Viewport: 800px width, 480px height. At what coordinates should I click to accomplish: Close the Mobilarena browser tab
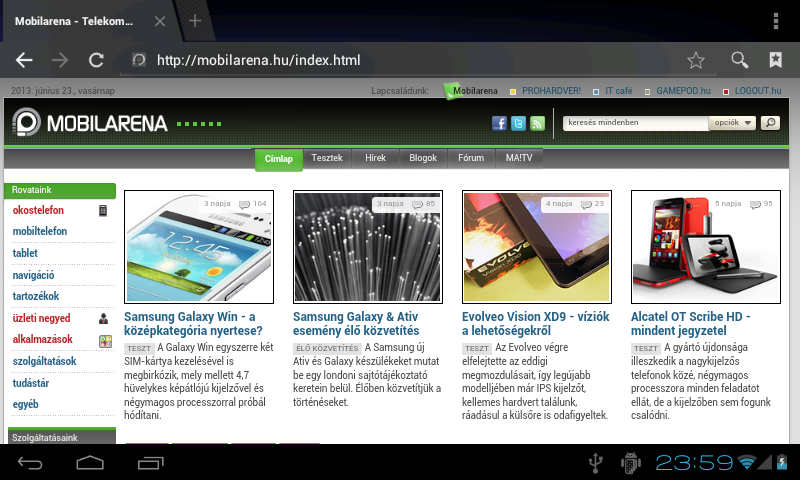[x=160, y=21]
